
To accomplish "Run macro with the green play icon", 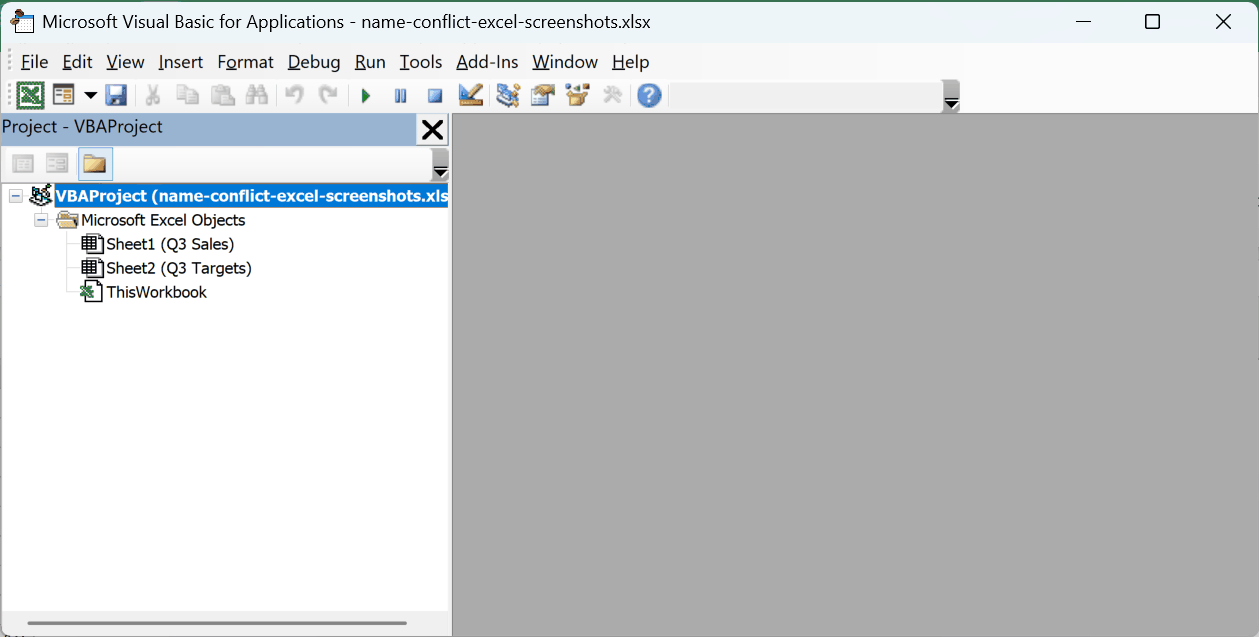I will click(x=366, y=96).
